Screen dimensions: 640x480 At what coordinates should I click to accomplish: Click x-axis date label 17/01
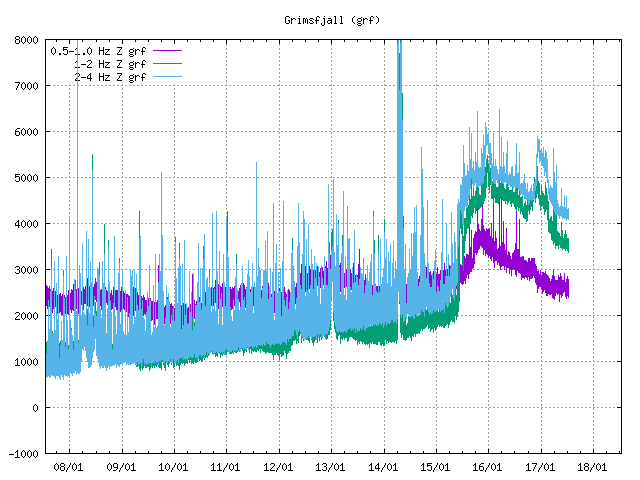(x=540, y=467)
